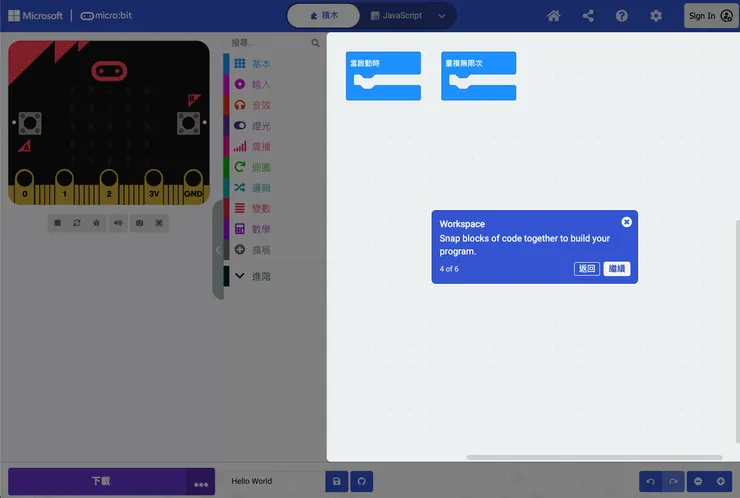The width and height of the screenshot is (740, 498).
Task: Expand the 進階 Advanced section
Action: [x=274, y=276]
